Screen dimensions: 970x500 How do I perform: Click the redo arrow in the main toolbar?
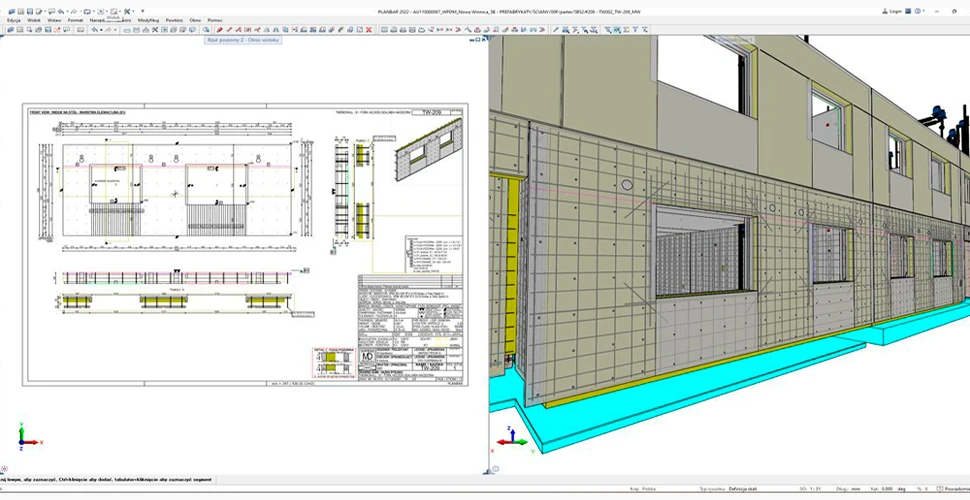tap(109, 30)
